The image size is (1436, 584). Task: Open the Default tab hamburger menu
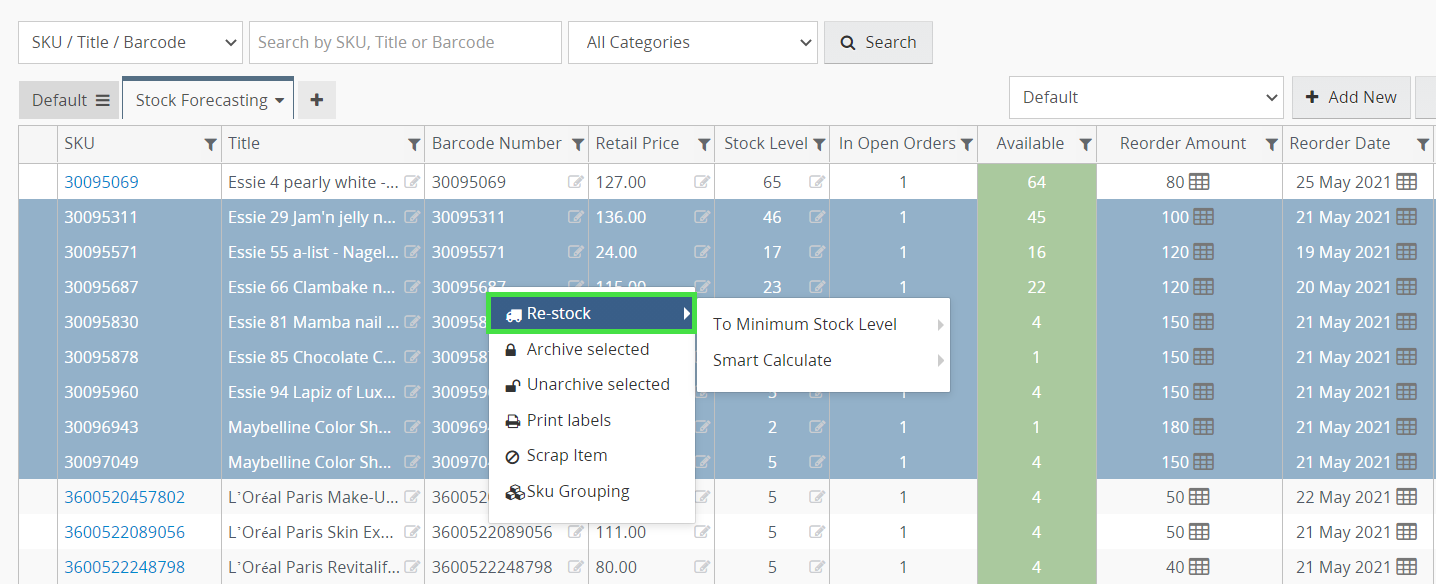click(x=103, y=100)
